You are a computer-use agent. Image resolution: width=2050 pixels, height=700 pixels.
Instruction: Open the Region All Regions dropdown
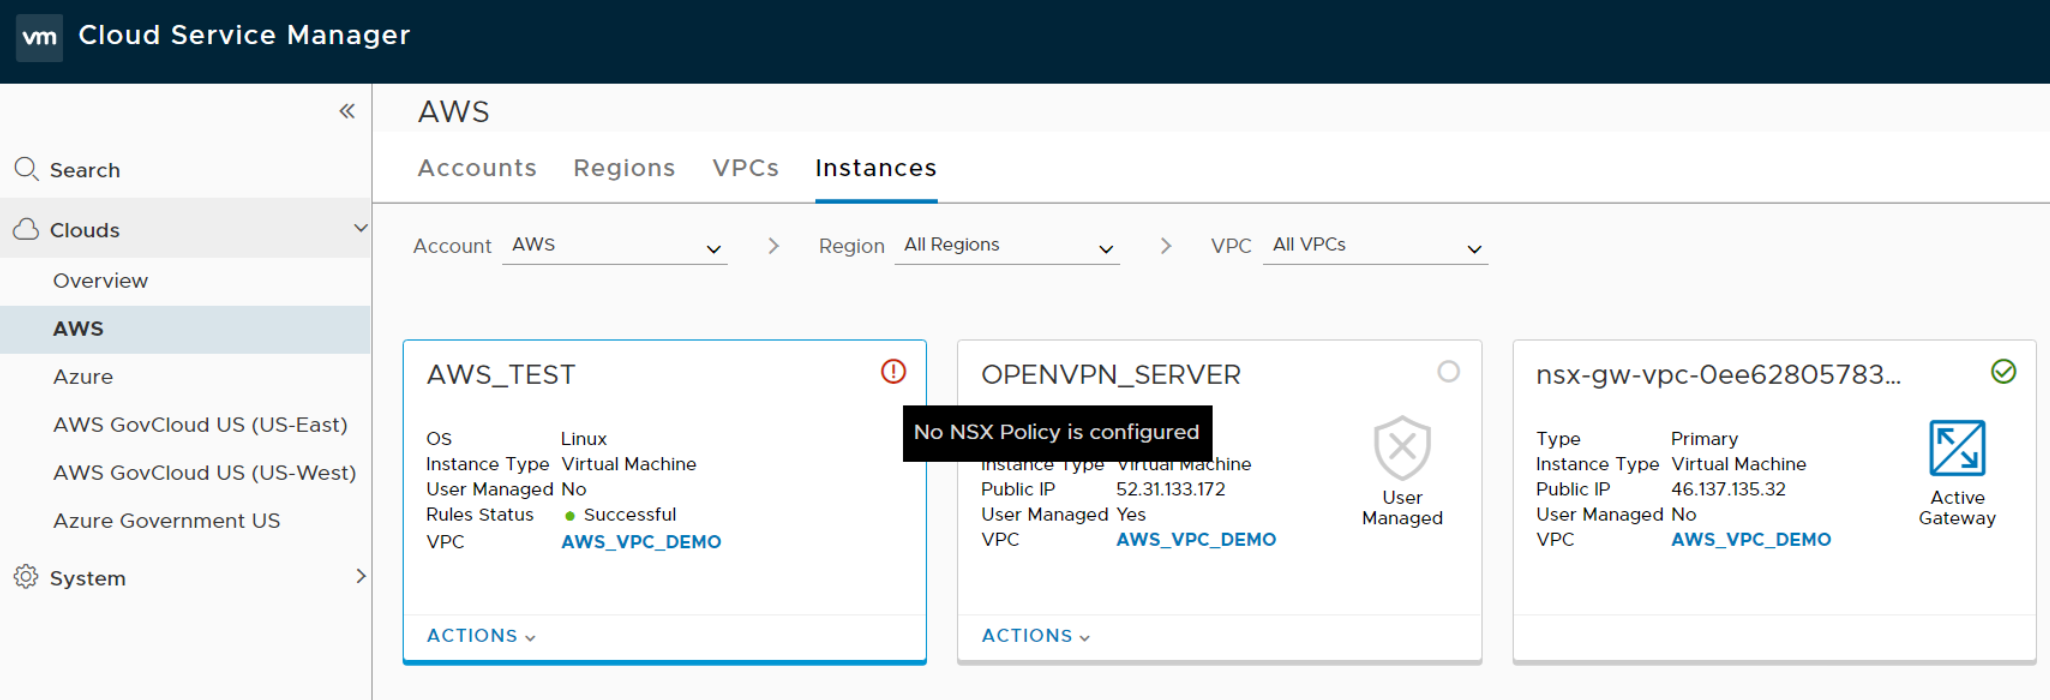[1007, 246]
